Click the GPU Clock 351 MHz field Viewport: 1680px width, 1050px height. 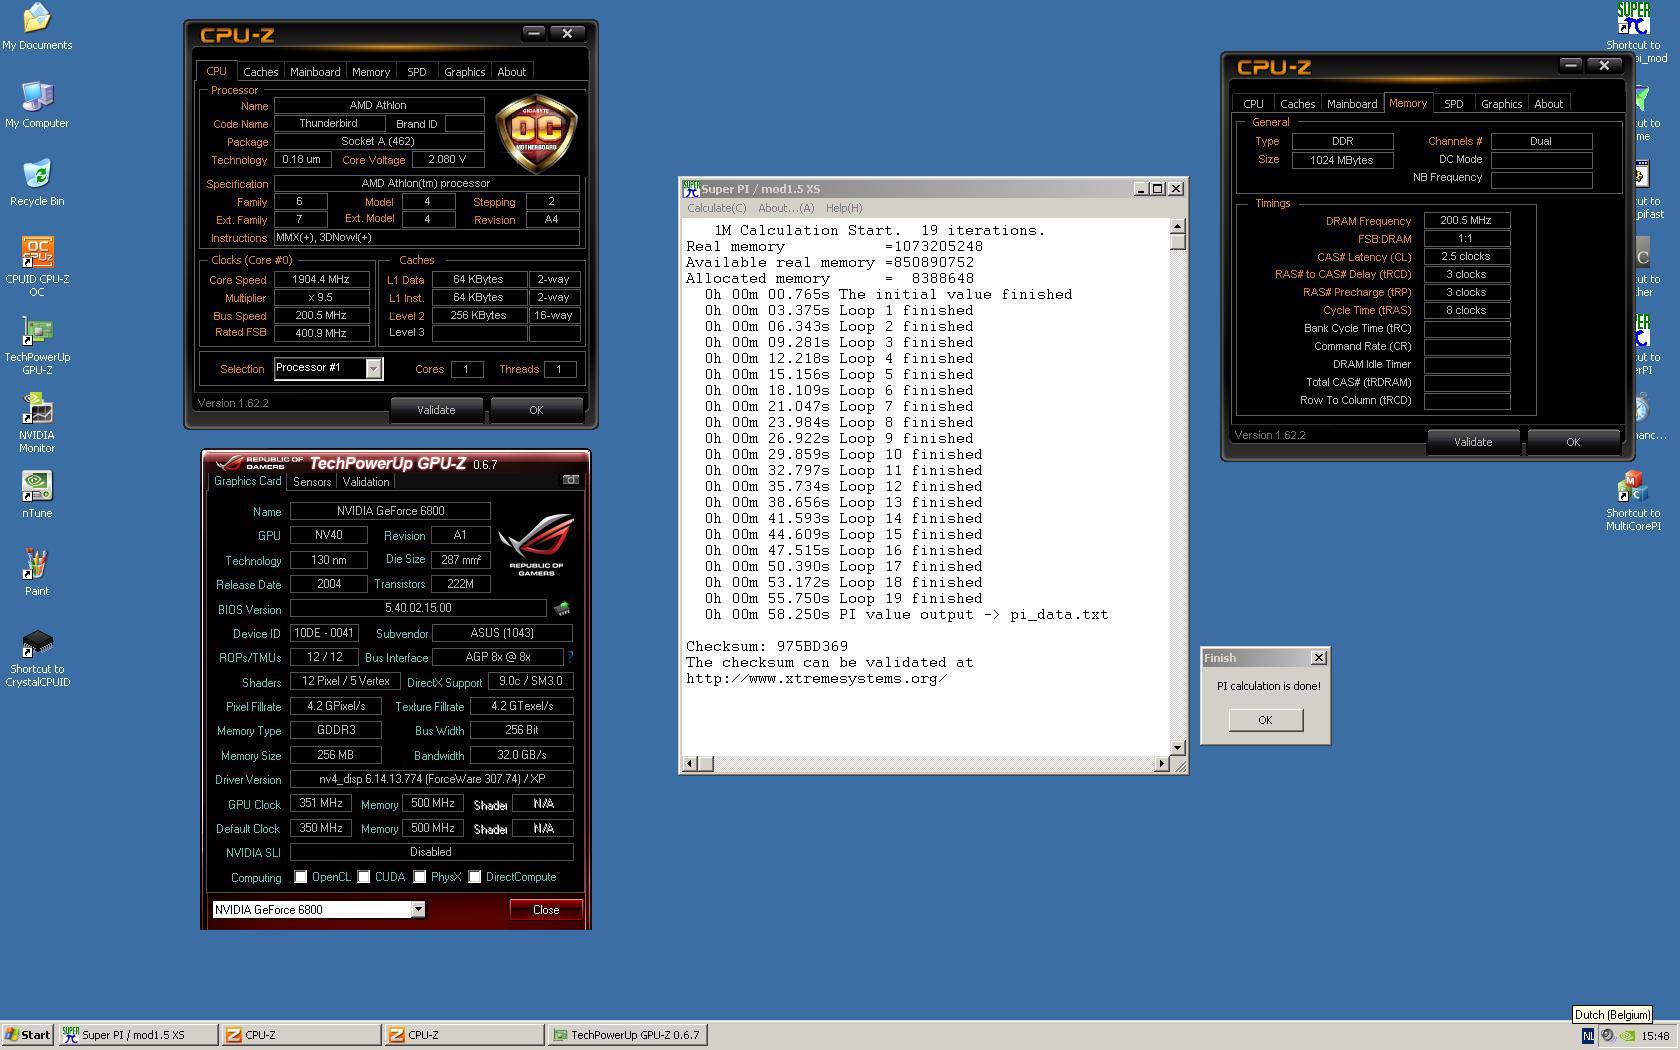(321, 803)
